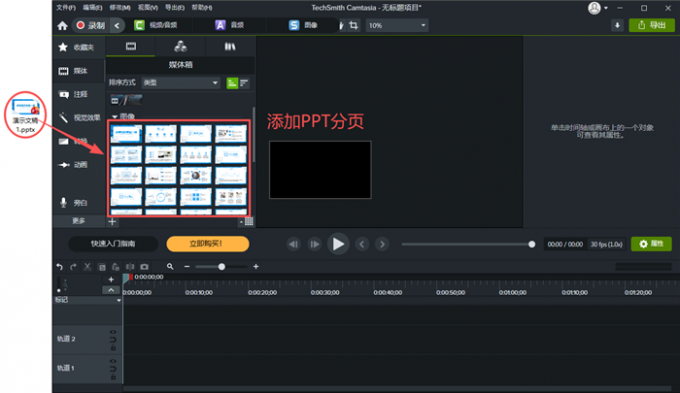The height and width of the screenshot is (393, 680).
Task: Click the green 属性 properties button
Action: pyautogui.click(x=651, y=244)
